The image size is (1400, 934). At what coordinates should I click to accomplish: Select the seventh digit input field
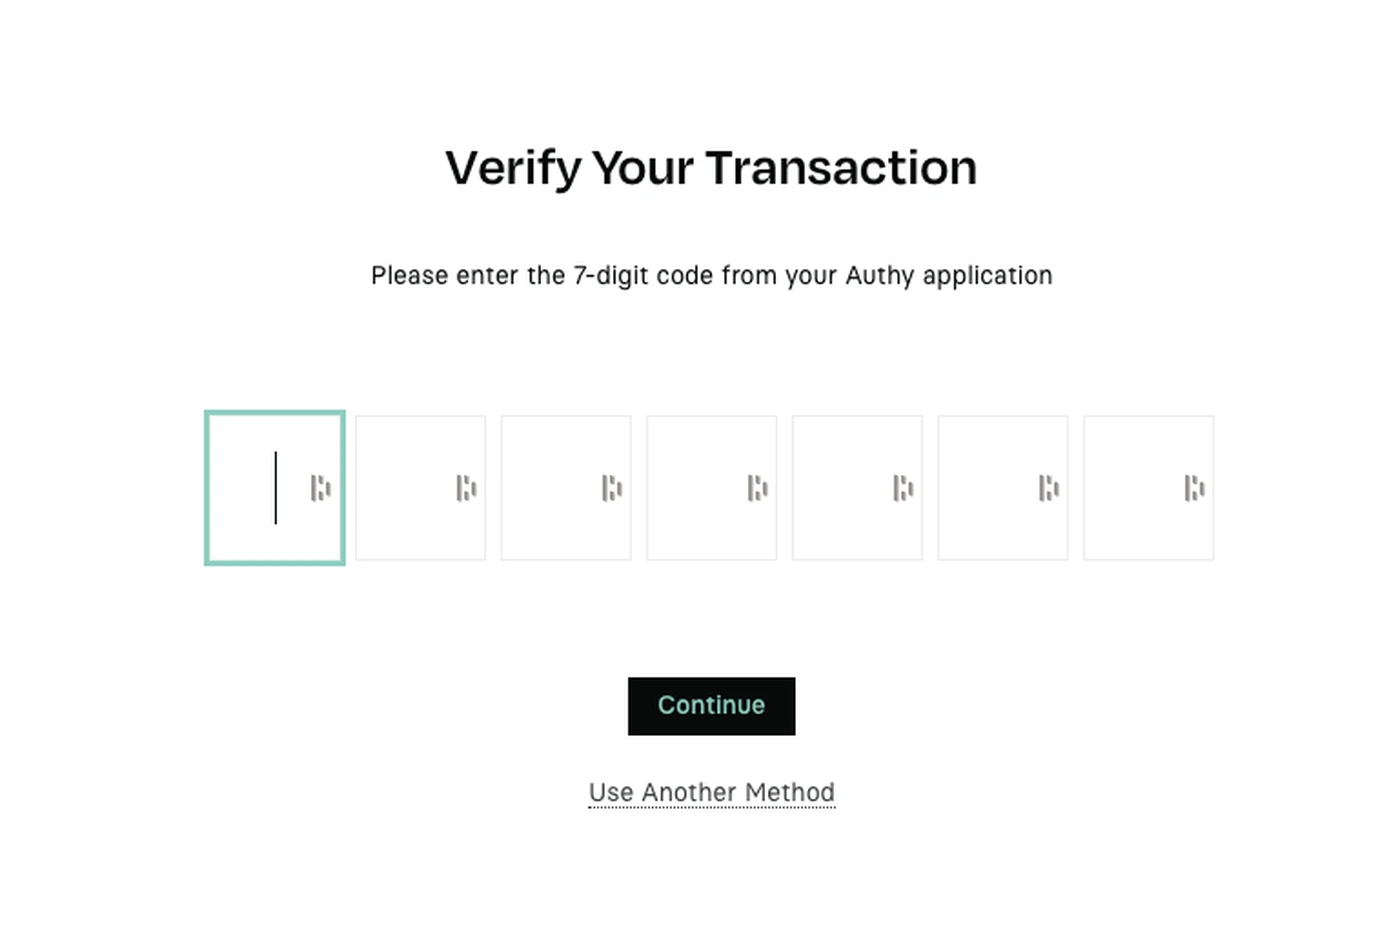1149,488
